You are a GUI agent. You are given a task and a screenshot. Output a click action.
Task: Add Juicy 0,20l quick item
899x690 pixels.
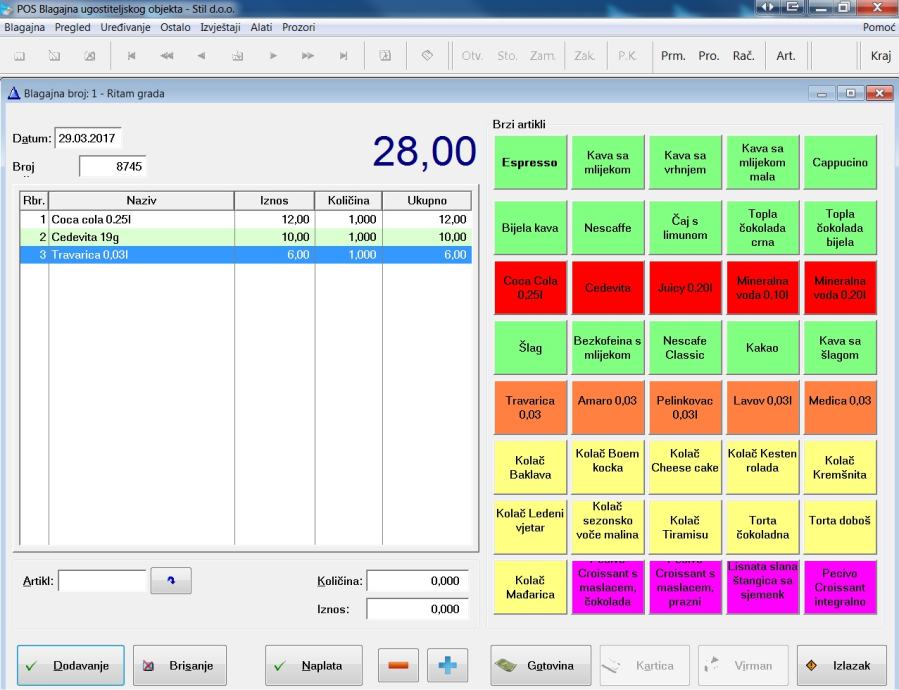pos(685,288)
